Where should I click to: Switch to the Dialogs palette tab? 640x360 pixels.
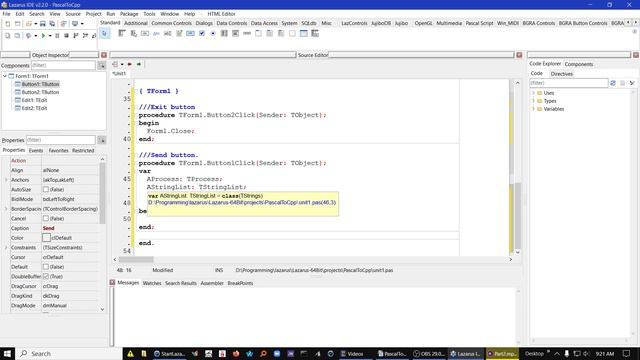pos(204,23)
